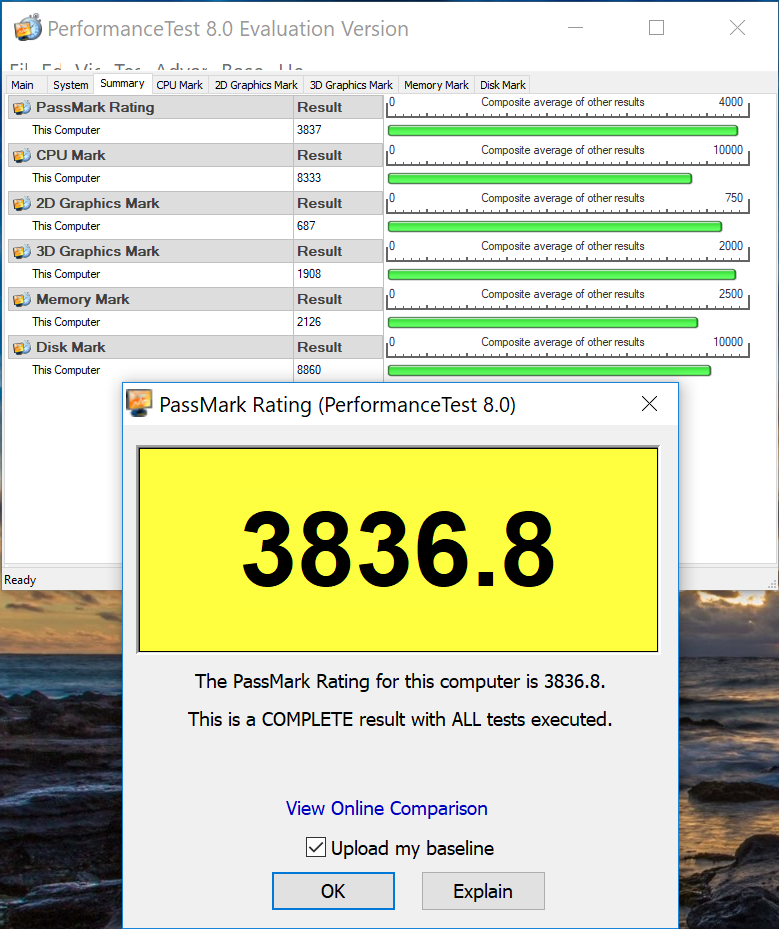Open the 3D Graphics Mark tab

click(351, 85)
